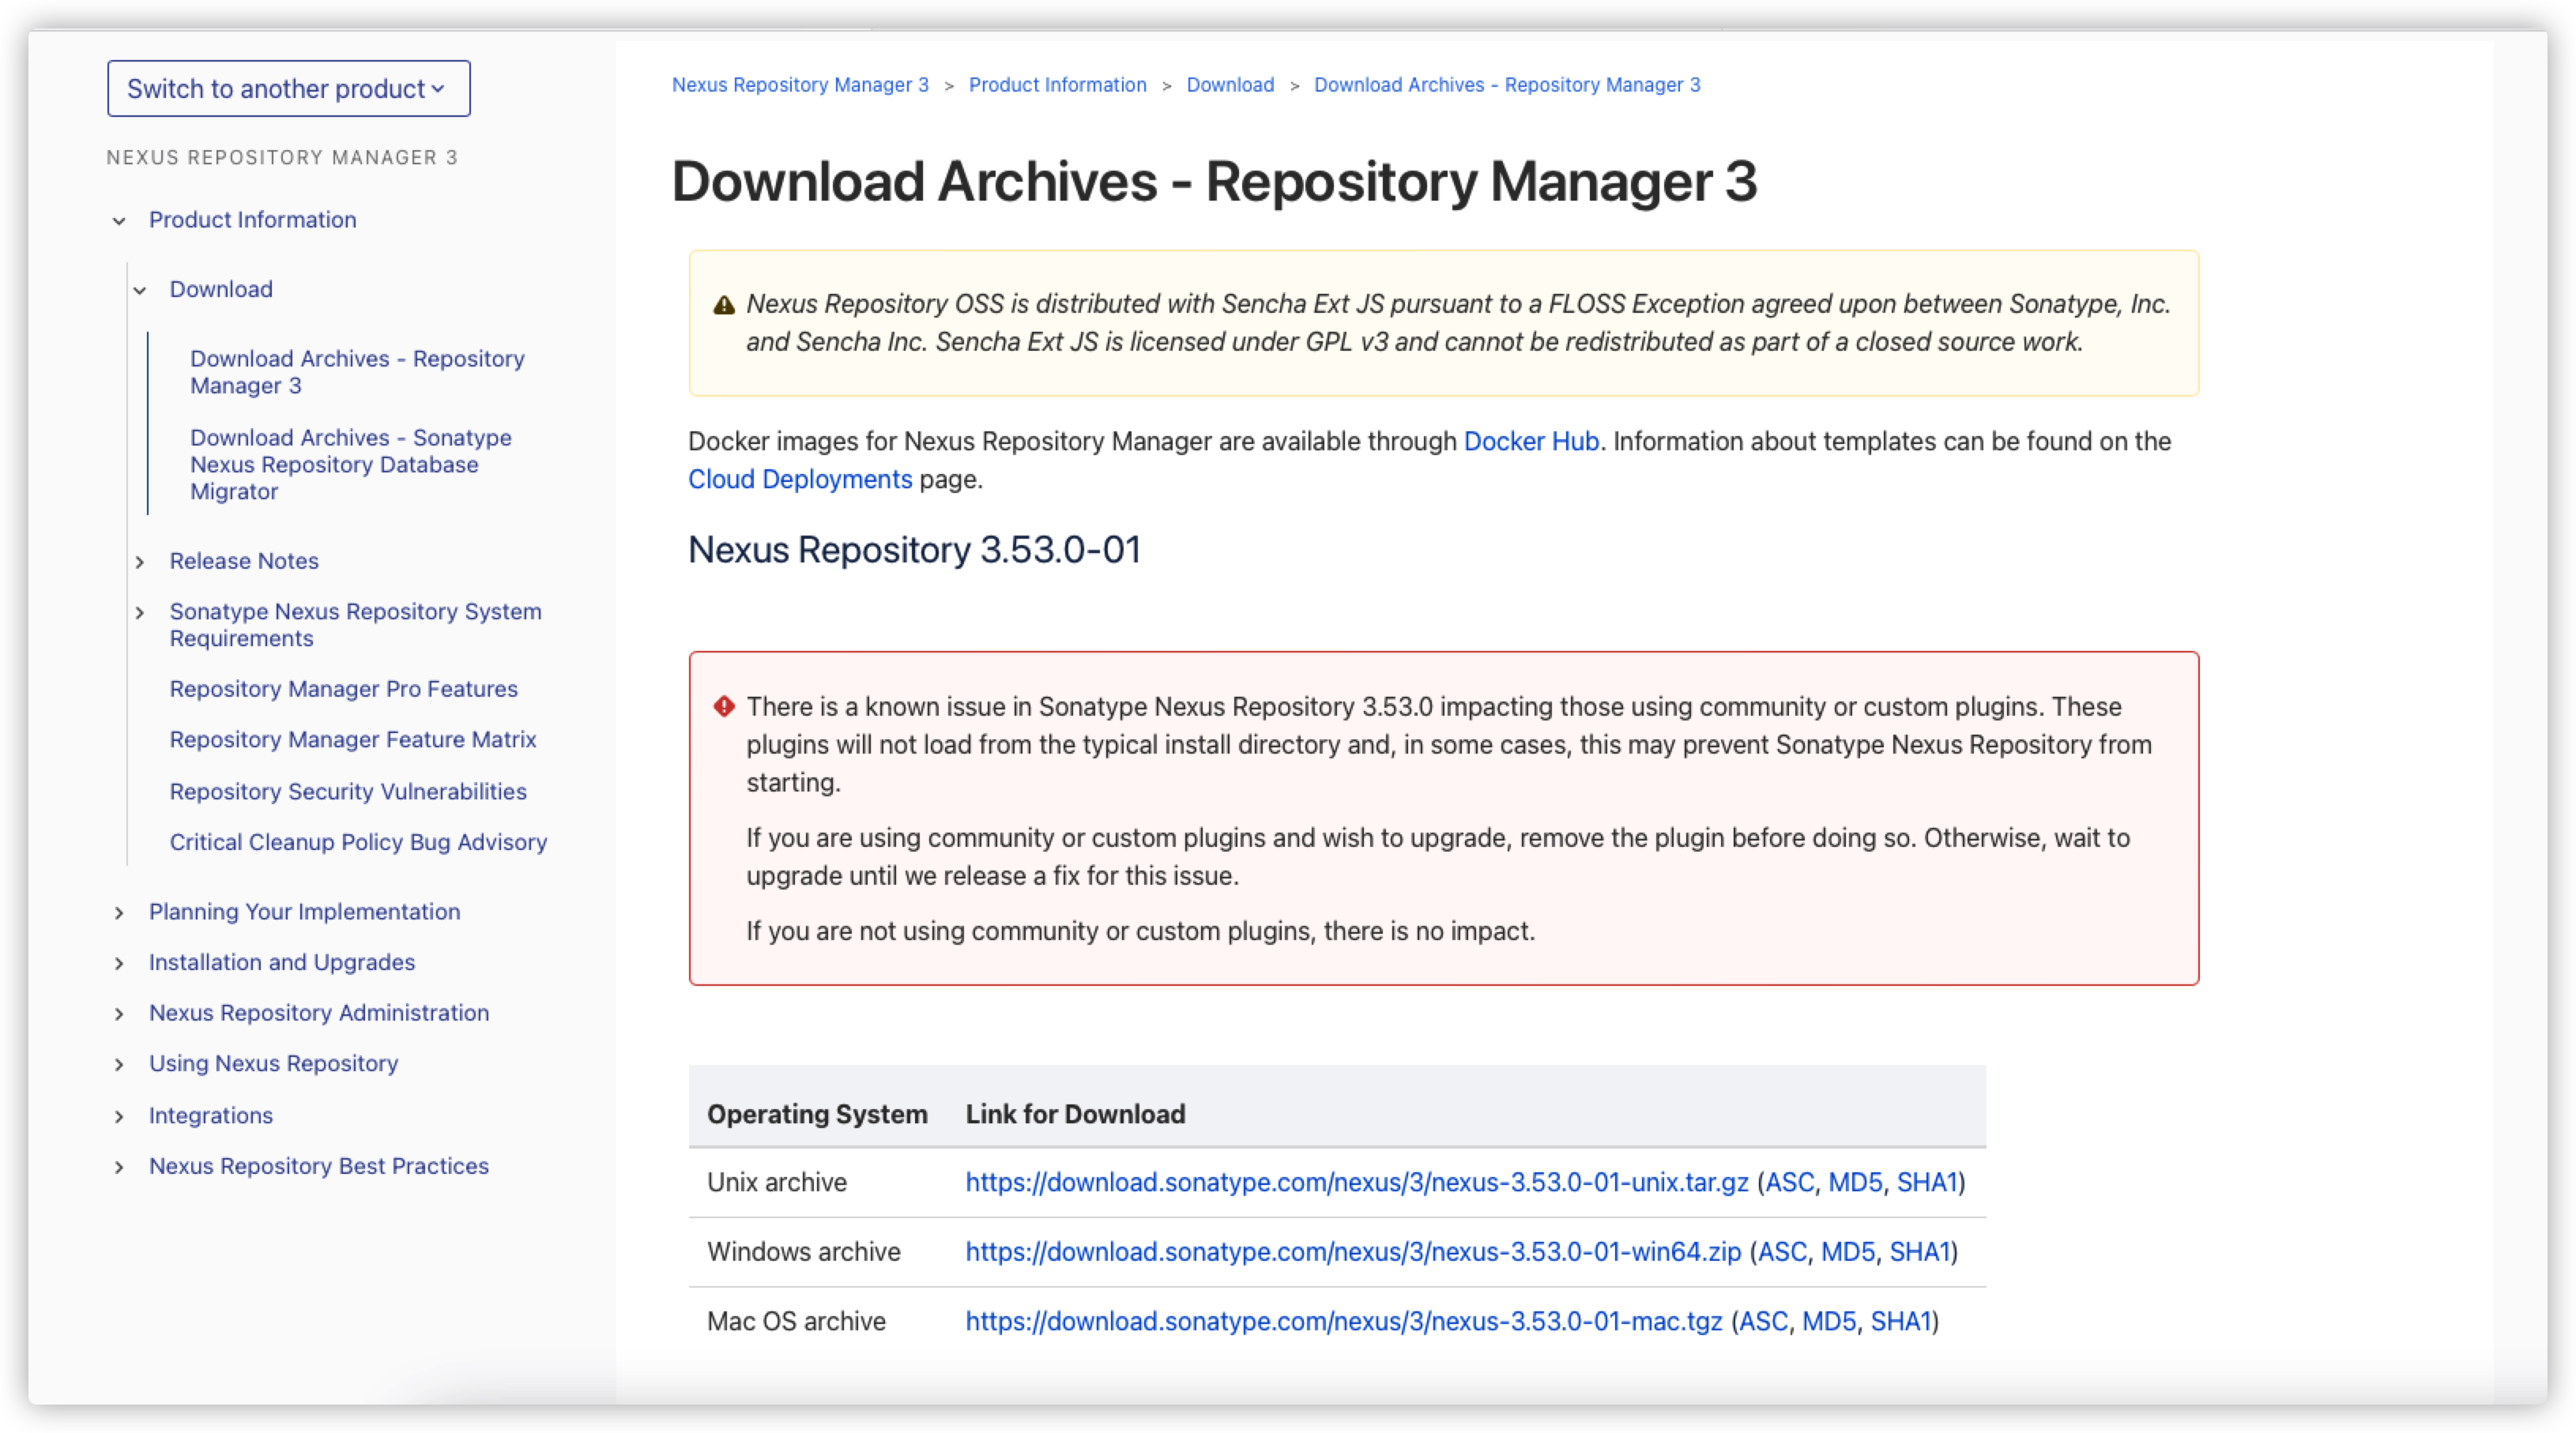Click the warning triangle icon in yellow notice
This screenshot has width=2576, height=1433.
724,305
